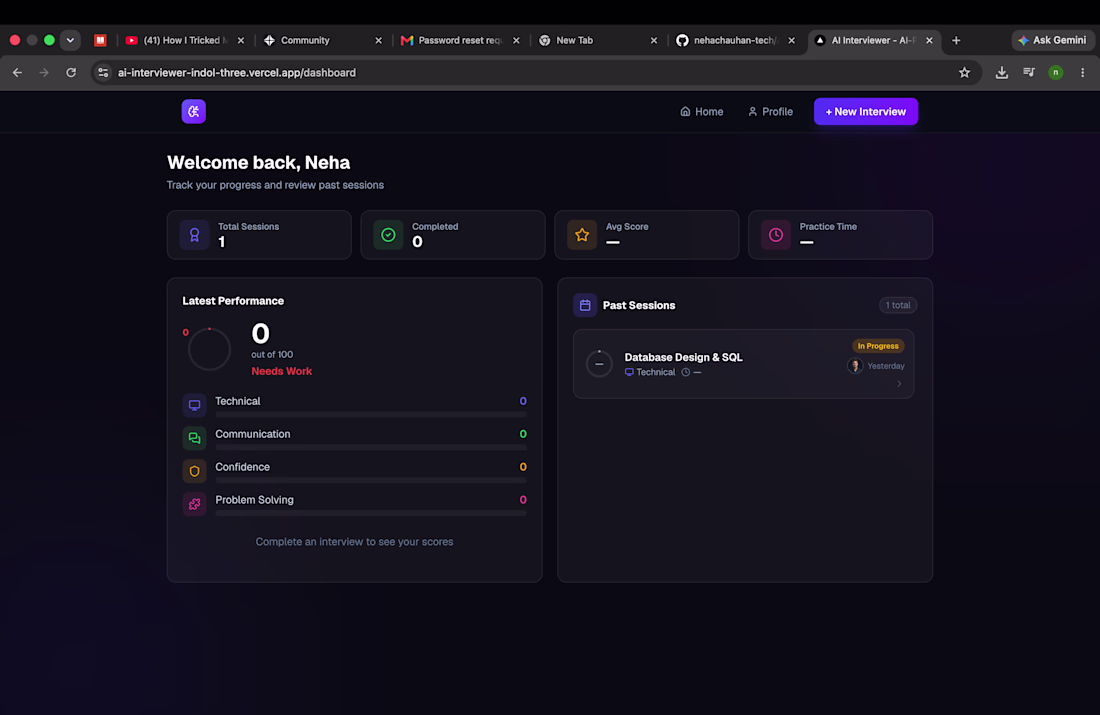This screenshot has height=715, width=1100.
Task: Click the duration clock icon on session card
Action: (x=685, y=373)
